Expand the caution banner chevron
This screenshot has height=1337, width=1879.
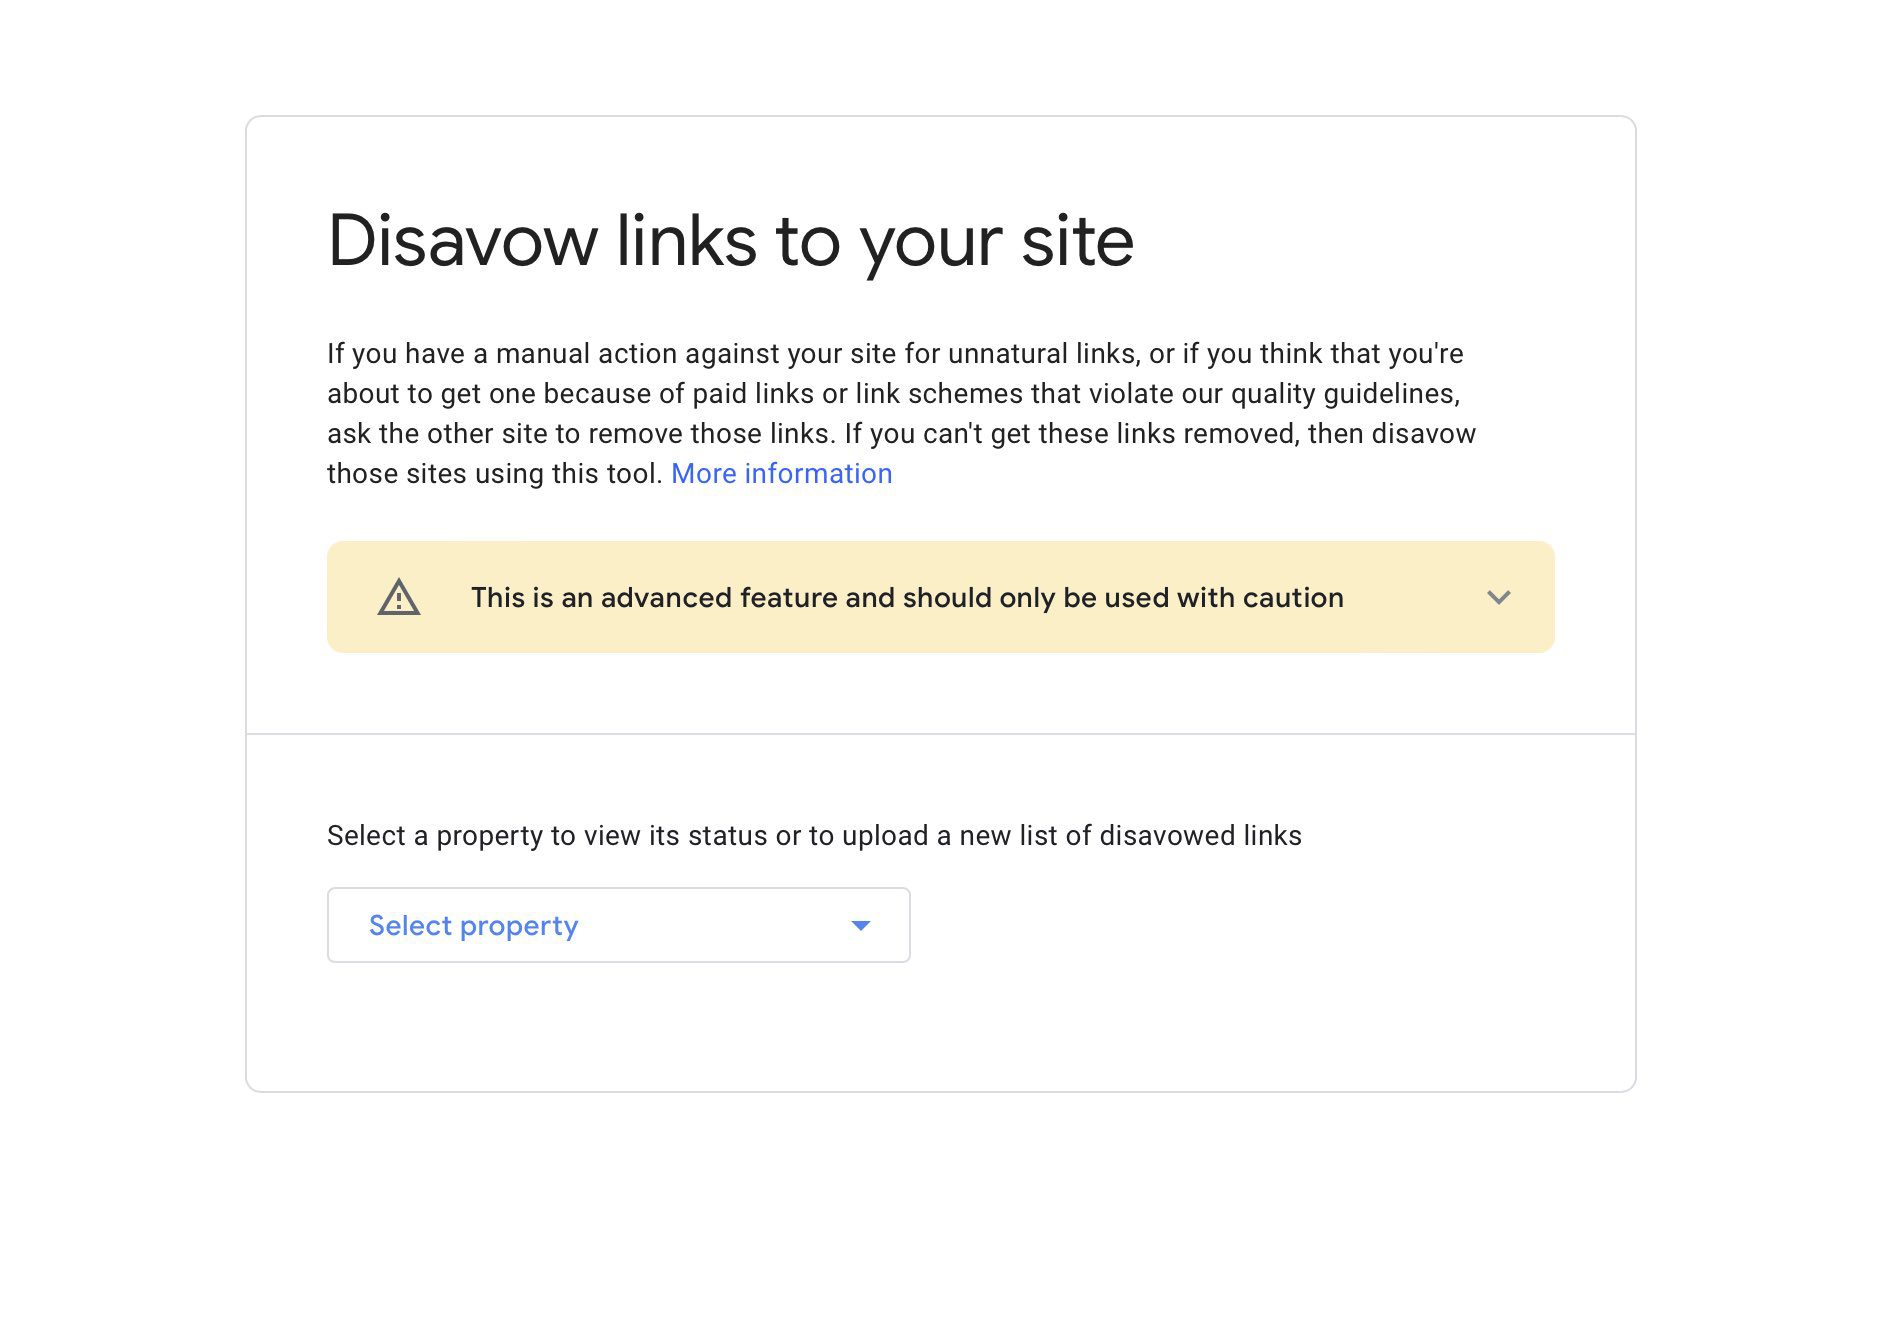pos(1498,597)
